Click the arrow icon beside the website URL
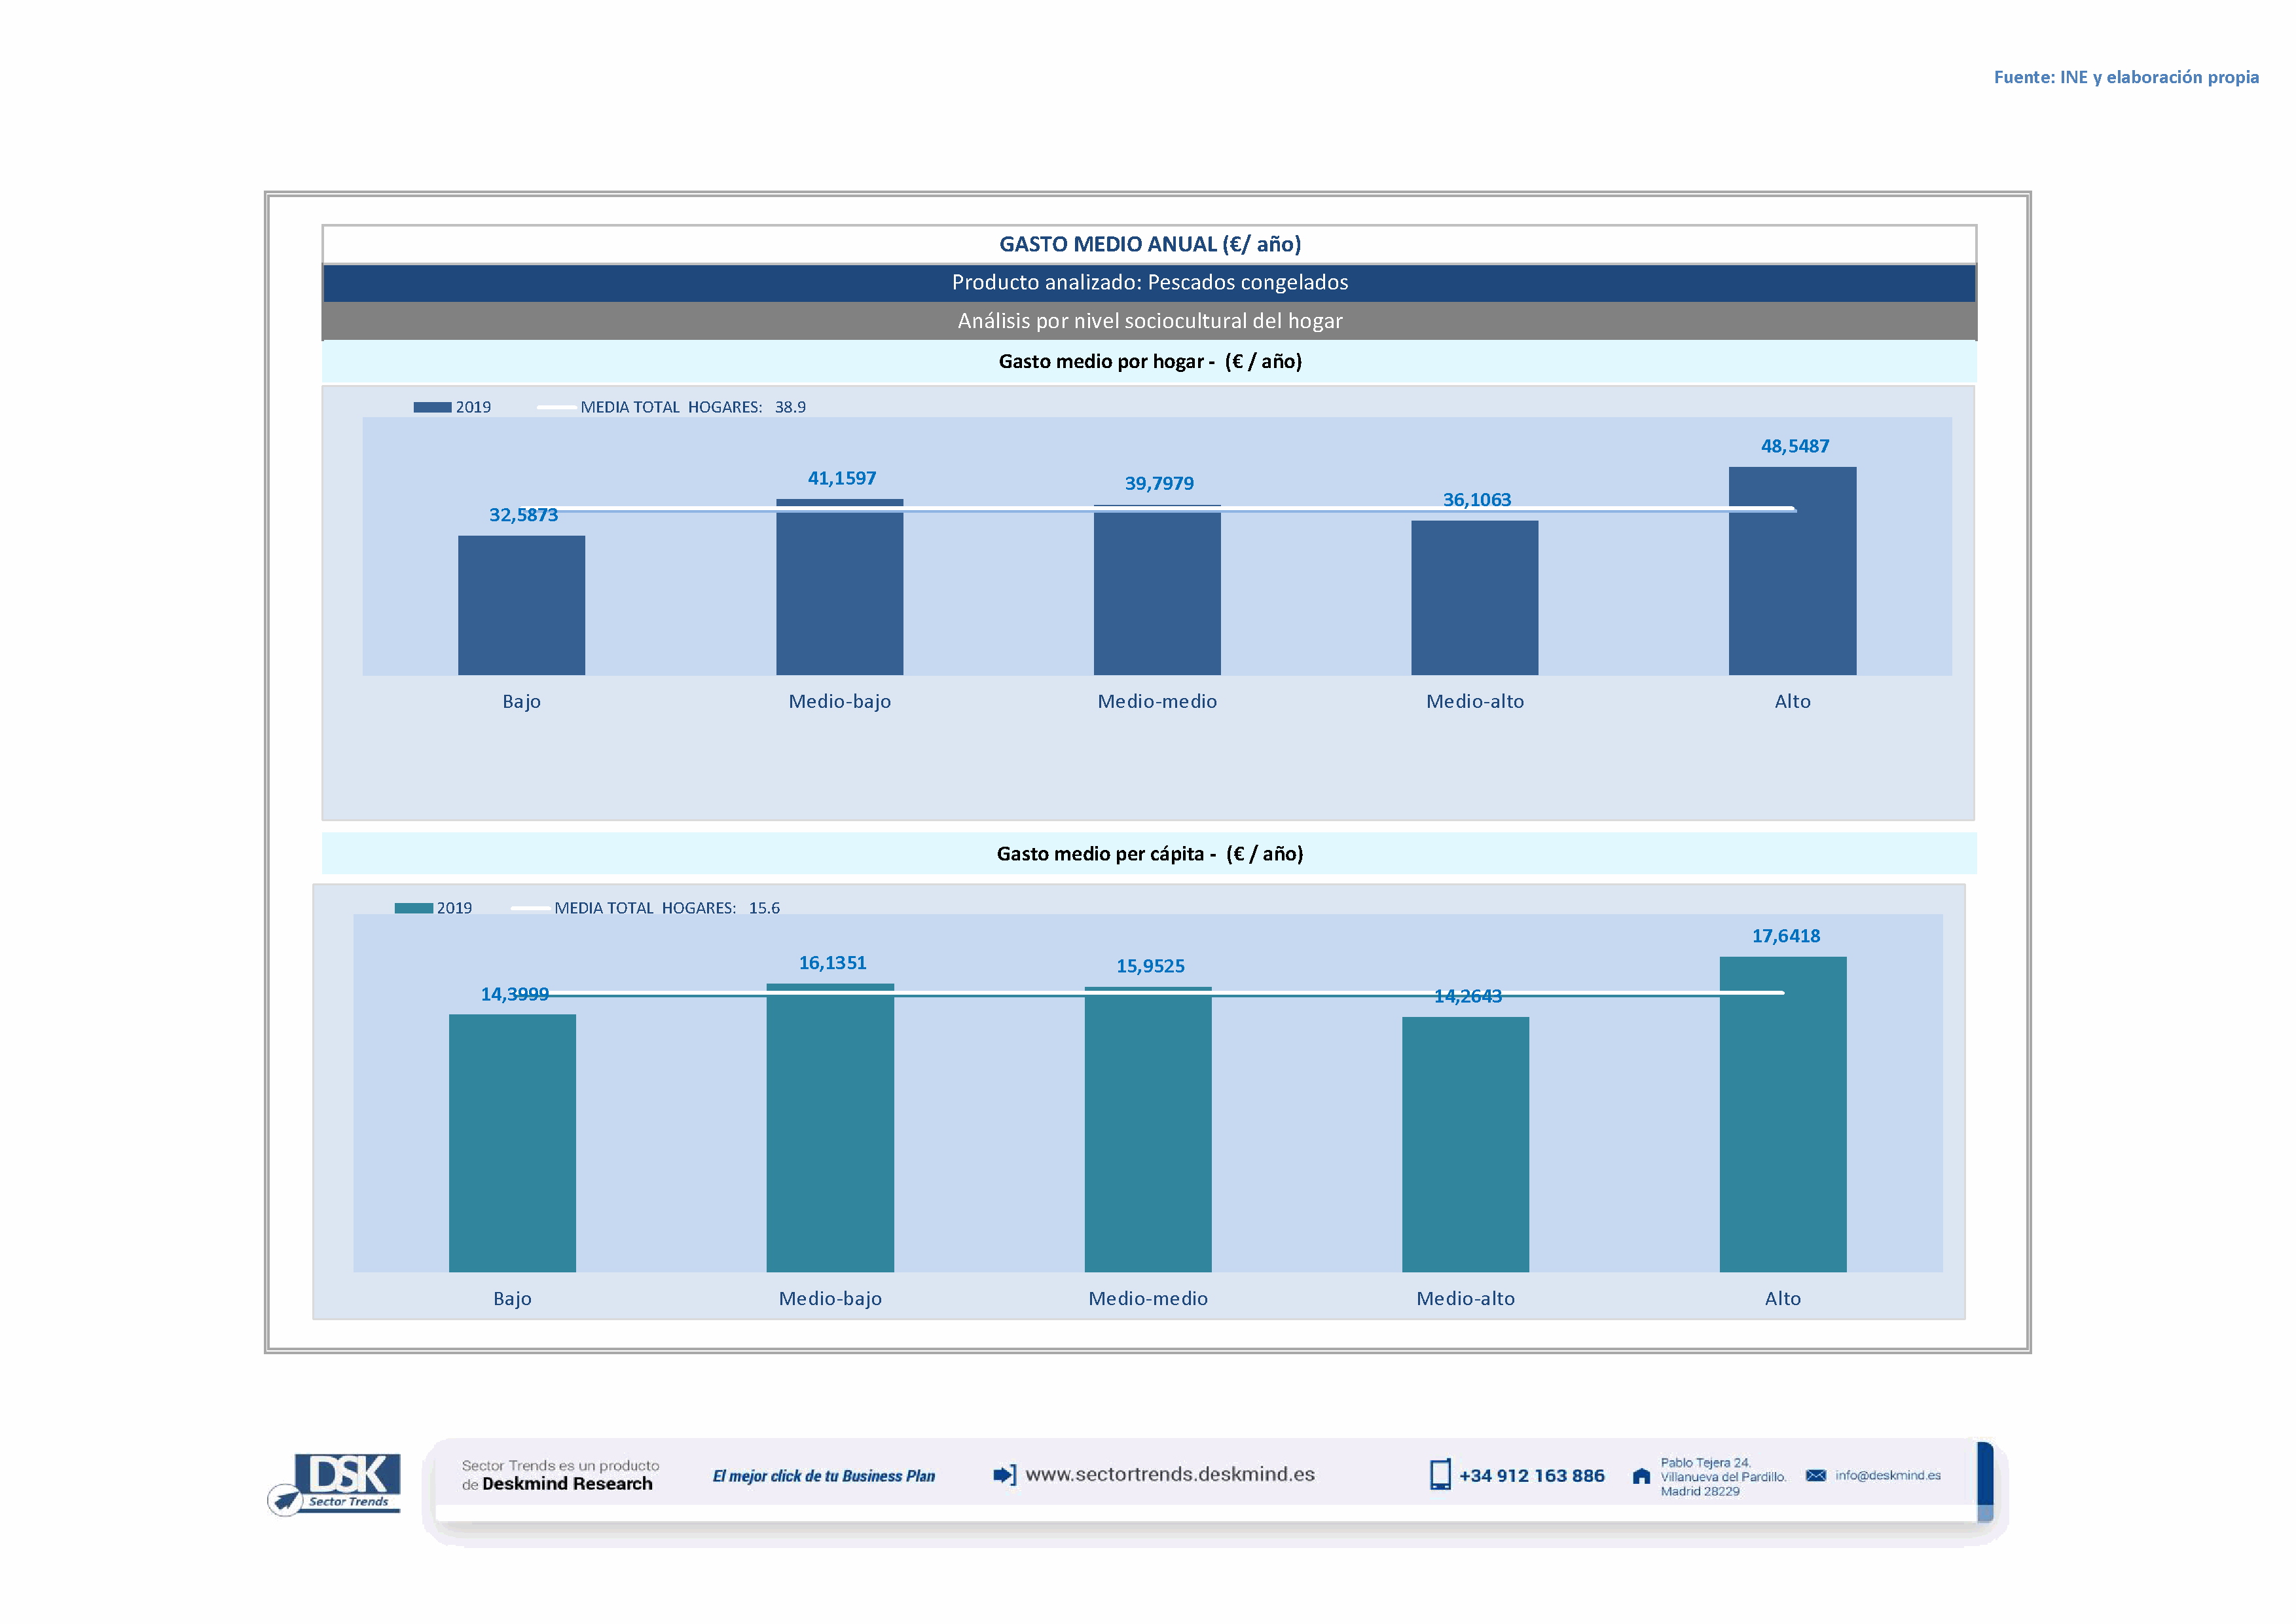Image resolution: width=2296 pixels, height=1624 pixels. point(1004,1474)
